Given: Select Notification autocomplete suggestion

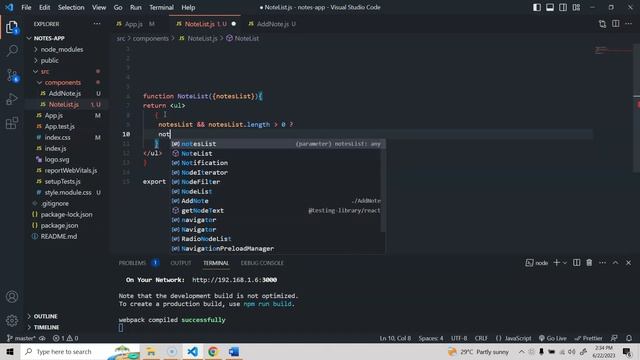Looking at the screenshot, I should pos(277,163).
